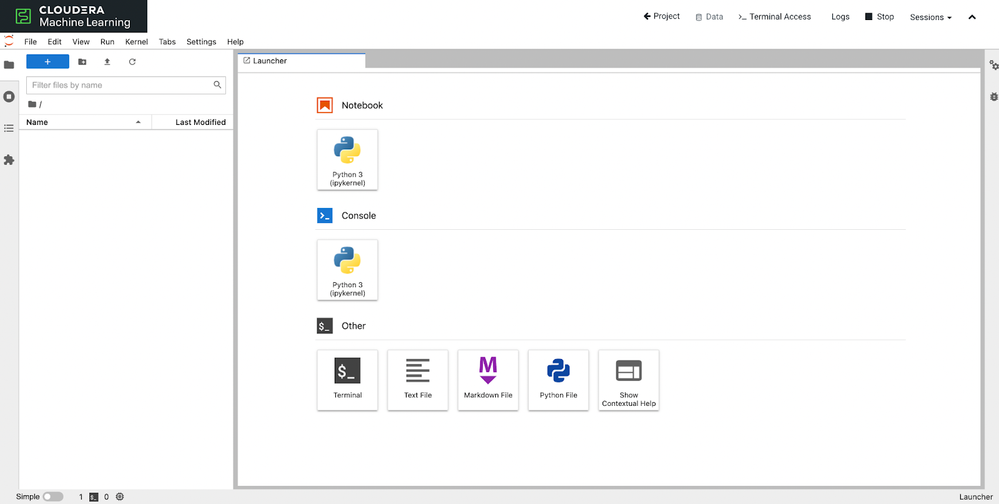The height and width of the screenshot is (504, 999).
Task: Open the Run menu
Action: tap(107, 42)
